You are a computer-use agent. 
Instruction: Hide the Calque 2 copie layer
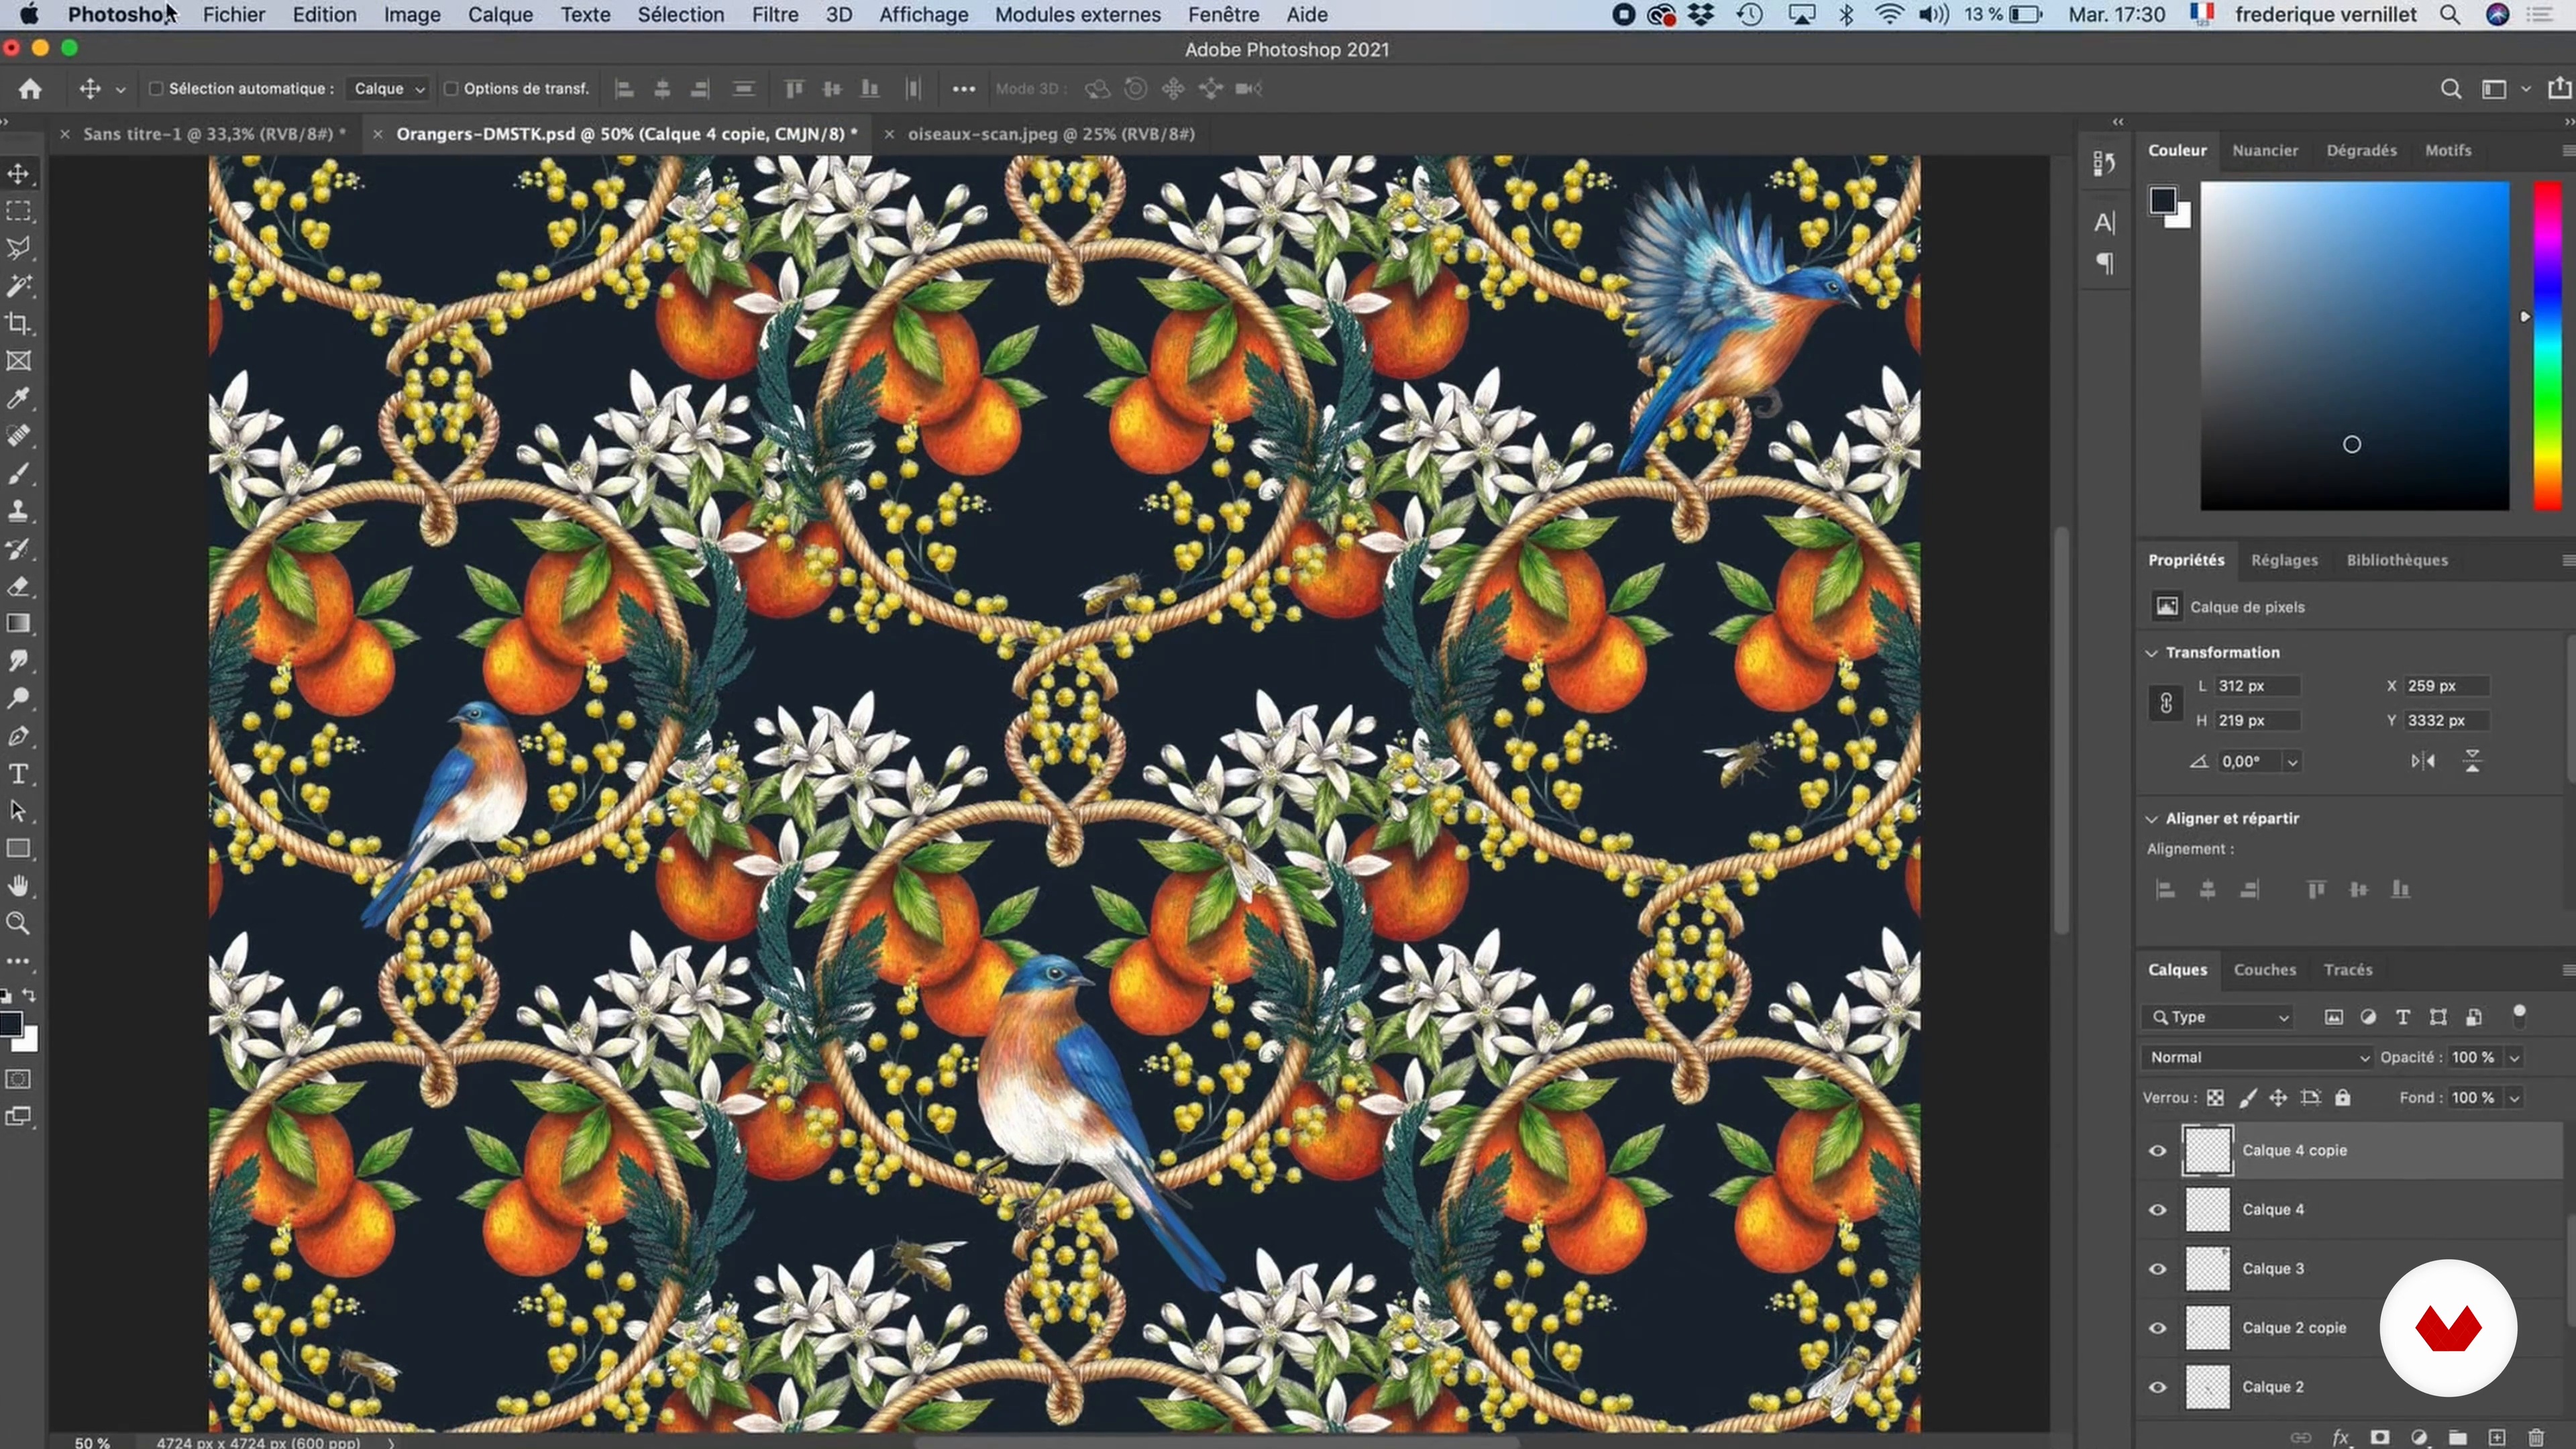[2158, 1328]
